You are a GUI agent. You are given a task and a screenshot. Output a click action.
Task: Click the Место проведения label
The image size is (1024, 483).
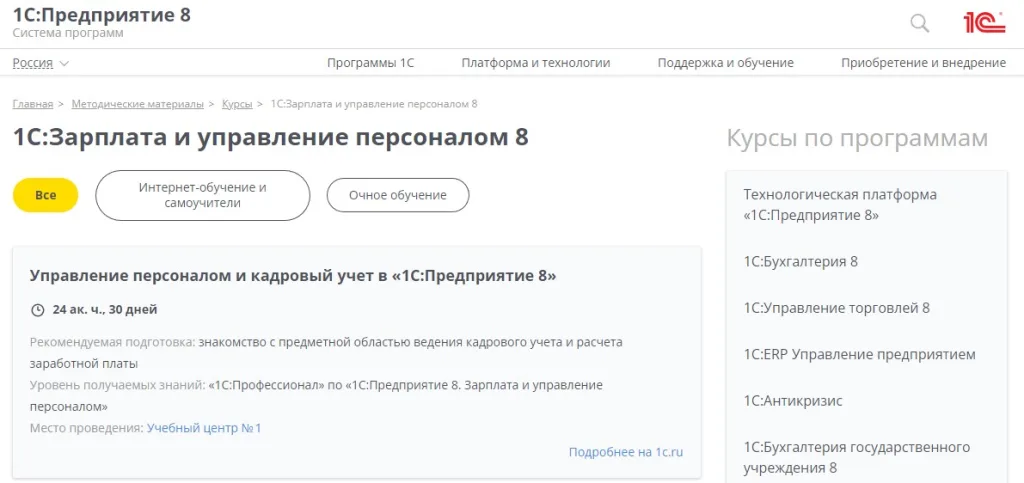pyautogui.click(x=87, y=428)
